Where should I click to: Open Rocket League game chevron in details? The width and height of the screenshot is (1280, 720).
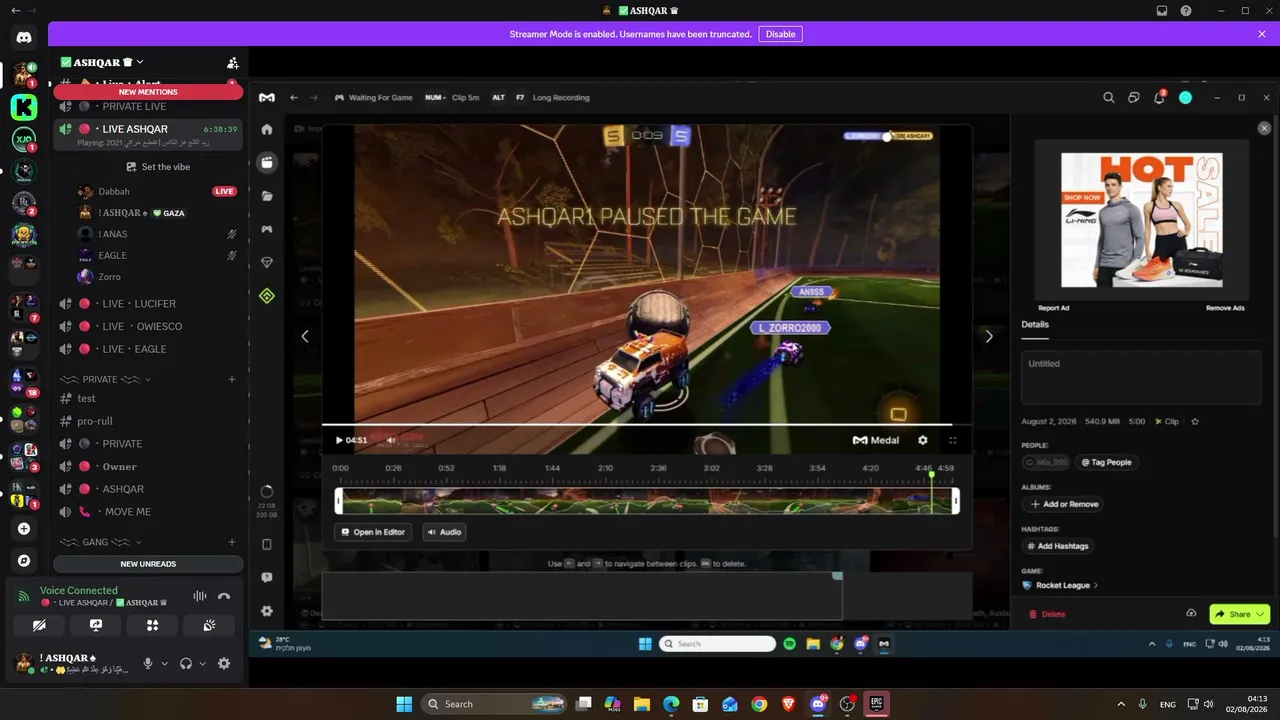click(1096, 586)
